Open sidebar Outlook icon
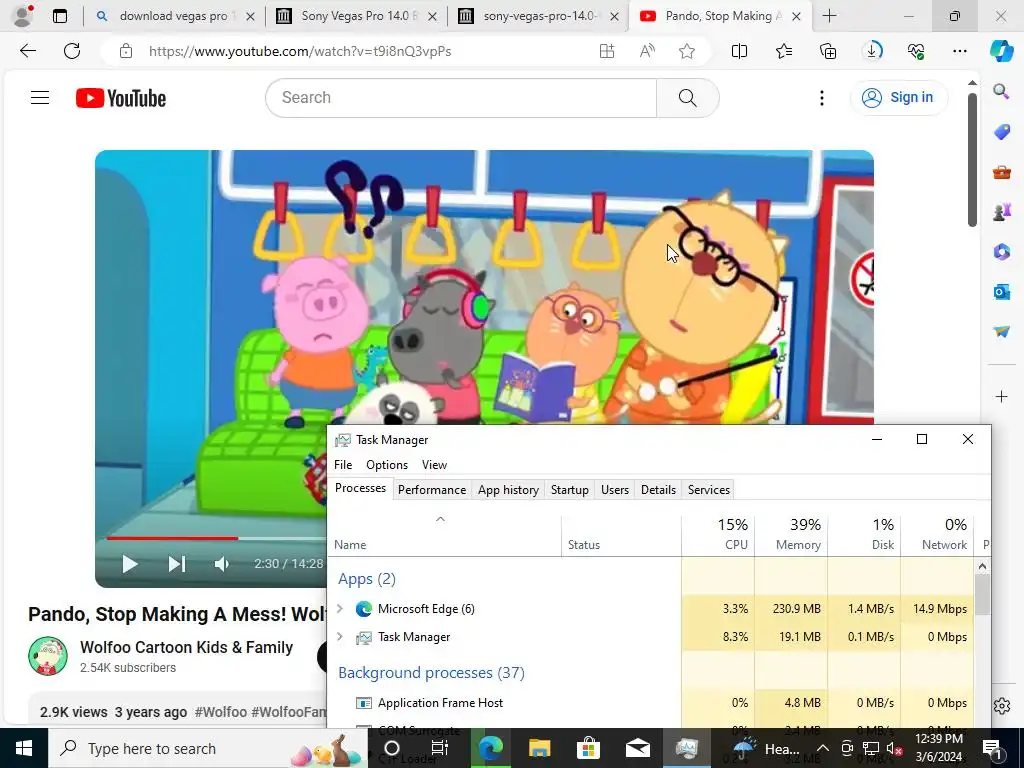1024x768 pixels. point(1002,292)
